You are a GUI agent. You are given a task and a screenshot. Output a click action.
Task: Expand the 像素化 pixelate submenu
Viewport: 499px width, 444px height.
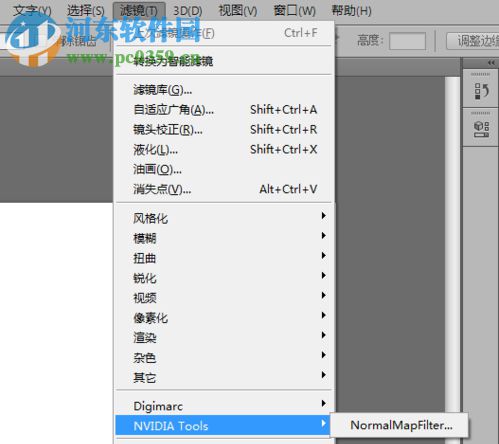[x=223, y=318]
